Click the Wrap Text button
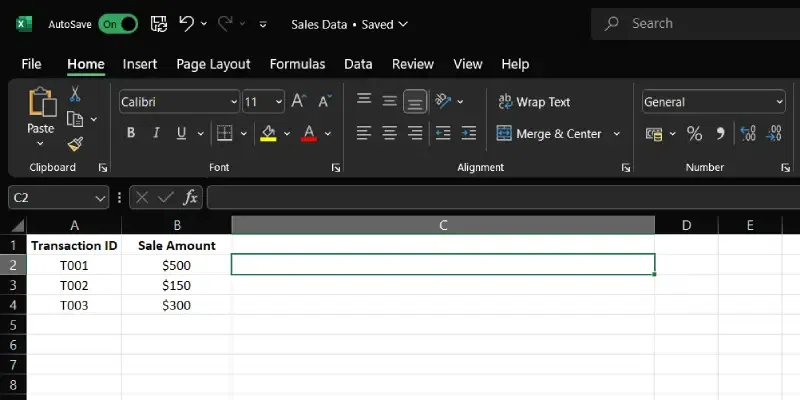 coord(533,102)
